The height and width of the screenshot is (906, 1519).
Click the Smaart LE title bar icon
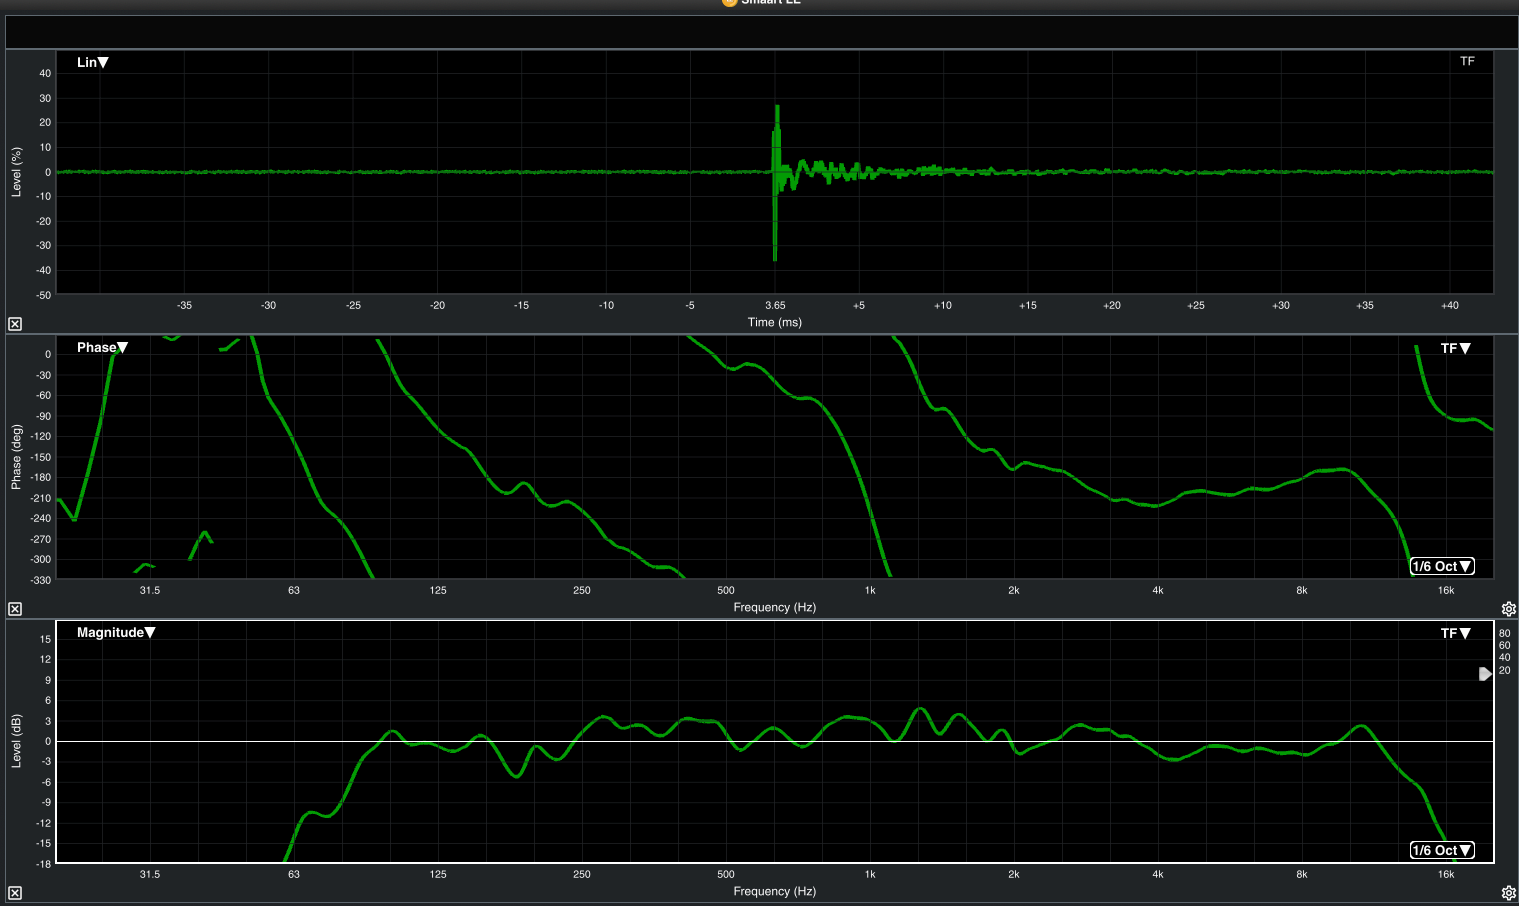tap(729, 2)
